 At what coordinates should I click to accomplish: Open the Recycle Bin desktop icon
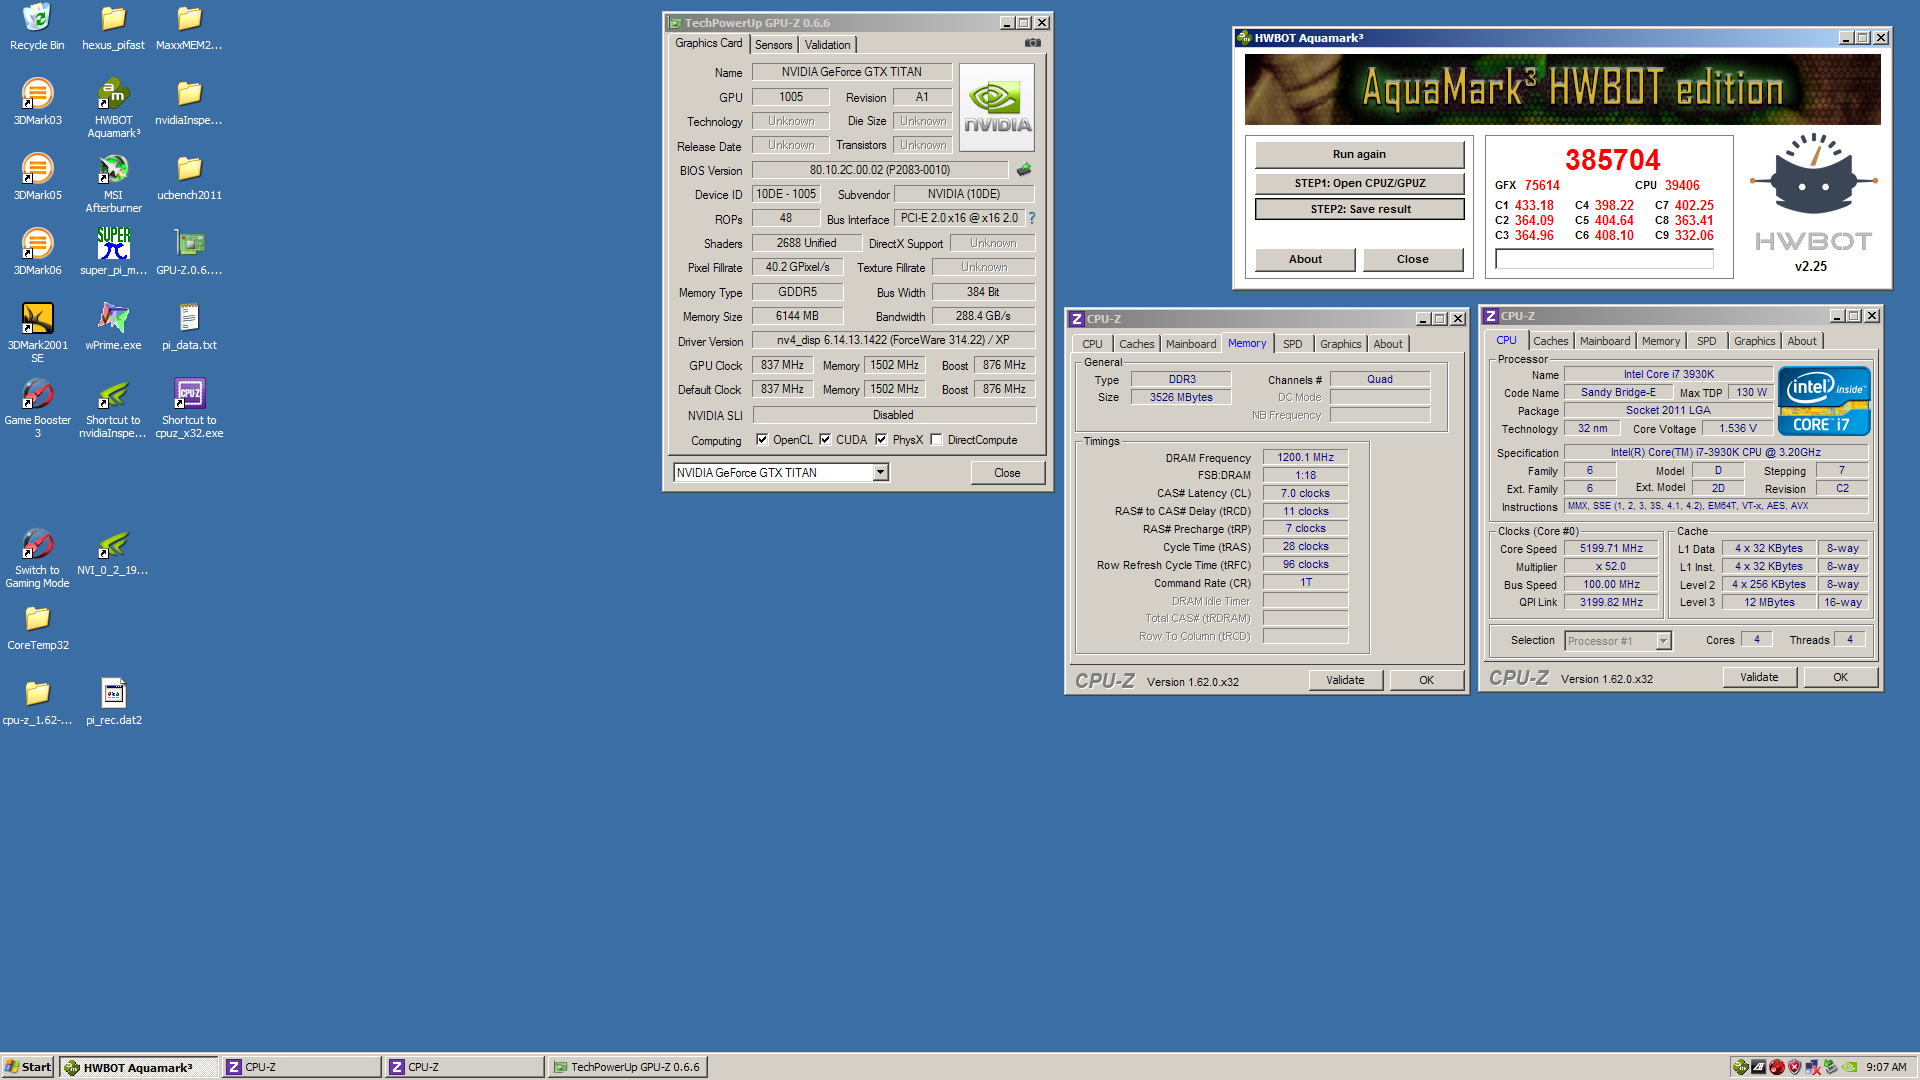point(37,26)
